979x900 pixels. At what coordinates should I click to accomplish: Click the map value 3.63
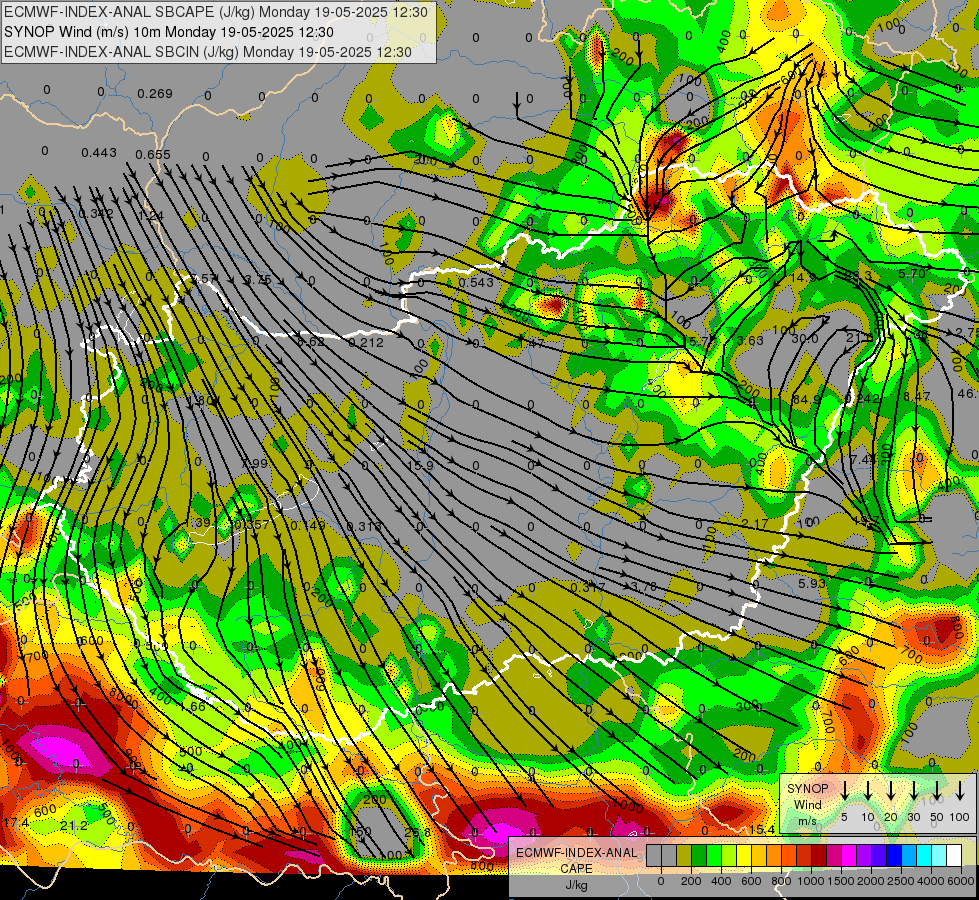(750, 340)
